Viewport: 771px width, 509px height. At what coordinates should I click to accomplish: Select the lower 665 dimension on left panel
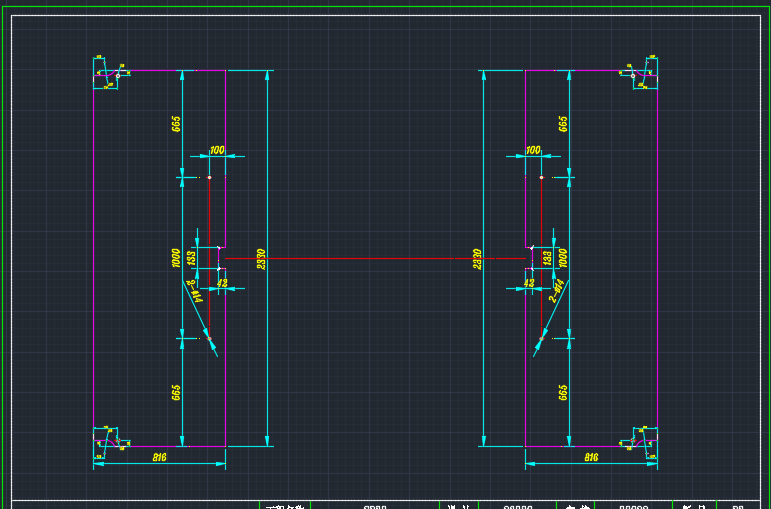(176, 392)
